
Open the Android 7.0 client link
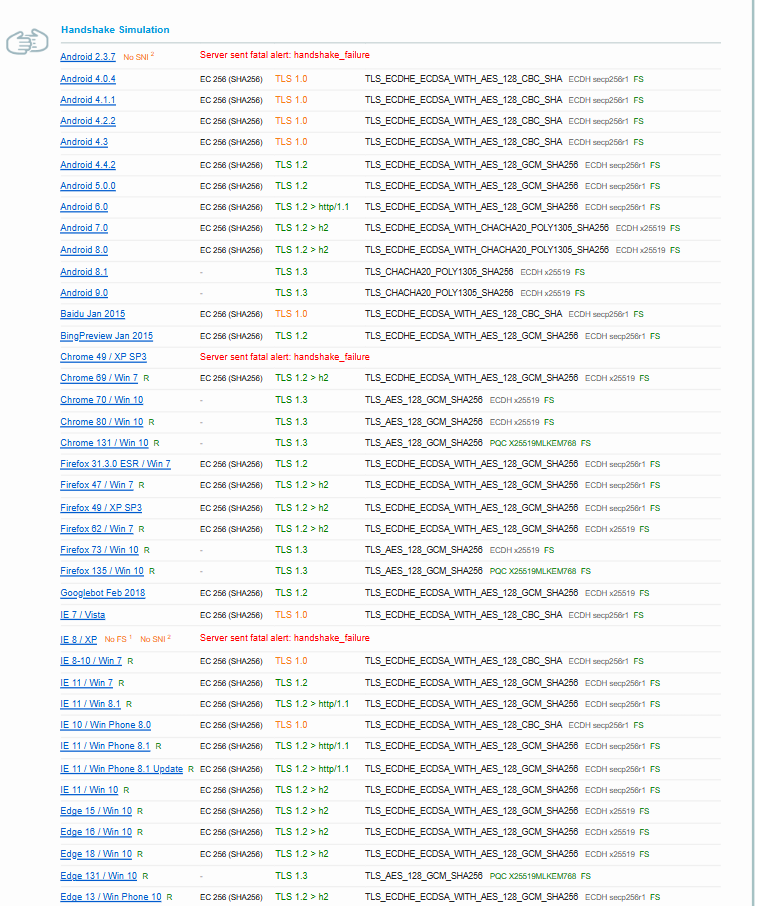coord(84,228)
